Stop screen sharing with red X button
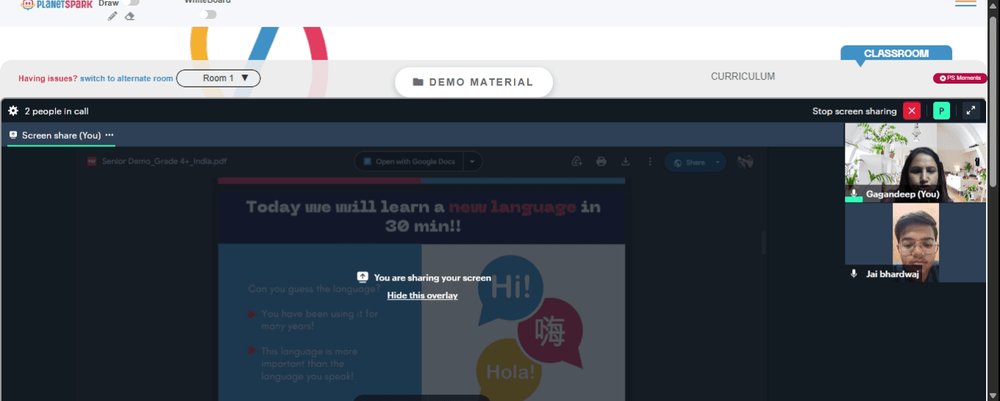Viewport: 1000px width, 401px height. pos(911,111)
